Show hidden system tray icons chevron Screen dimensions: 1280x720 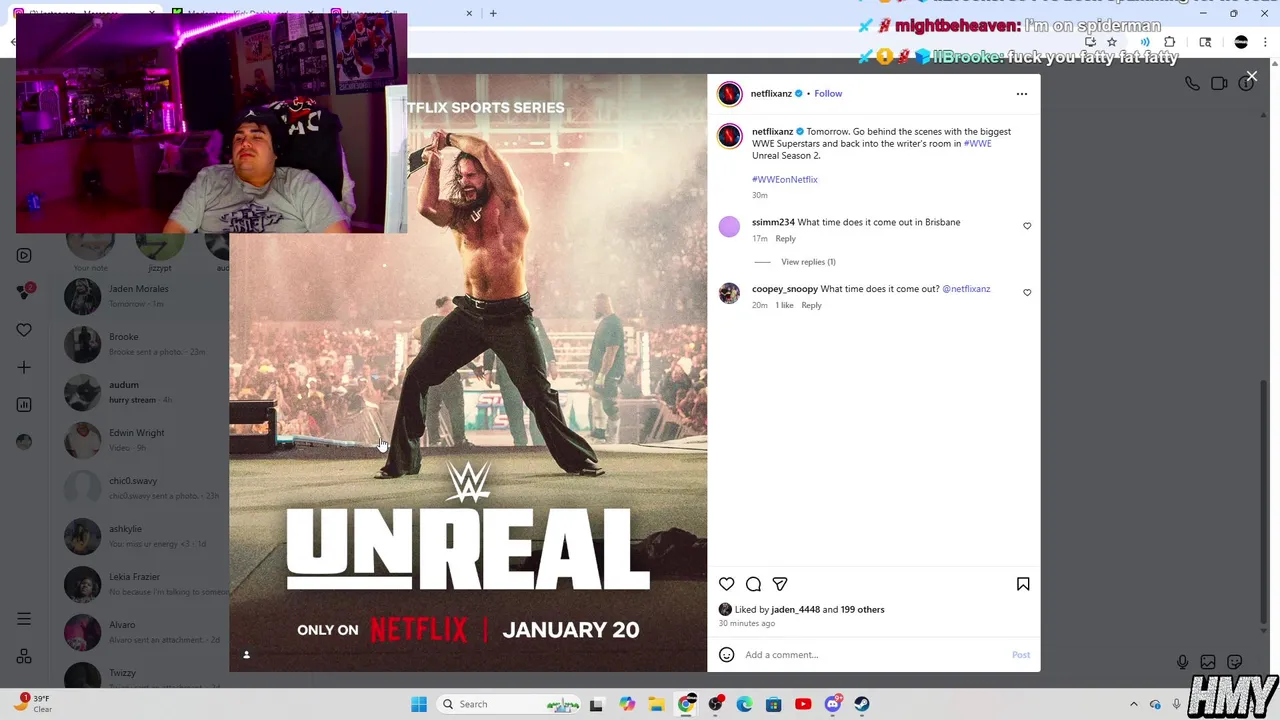(1133, 704)
